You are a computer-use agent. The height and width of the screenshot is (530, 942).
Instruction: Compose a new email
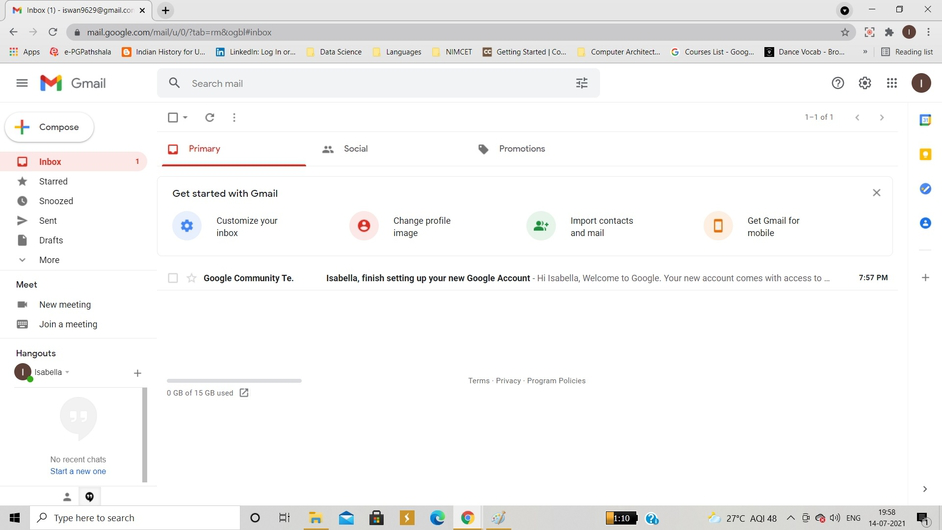[49, 127]
